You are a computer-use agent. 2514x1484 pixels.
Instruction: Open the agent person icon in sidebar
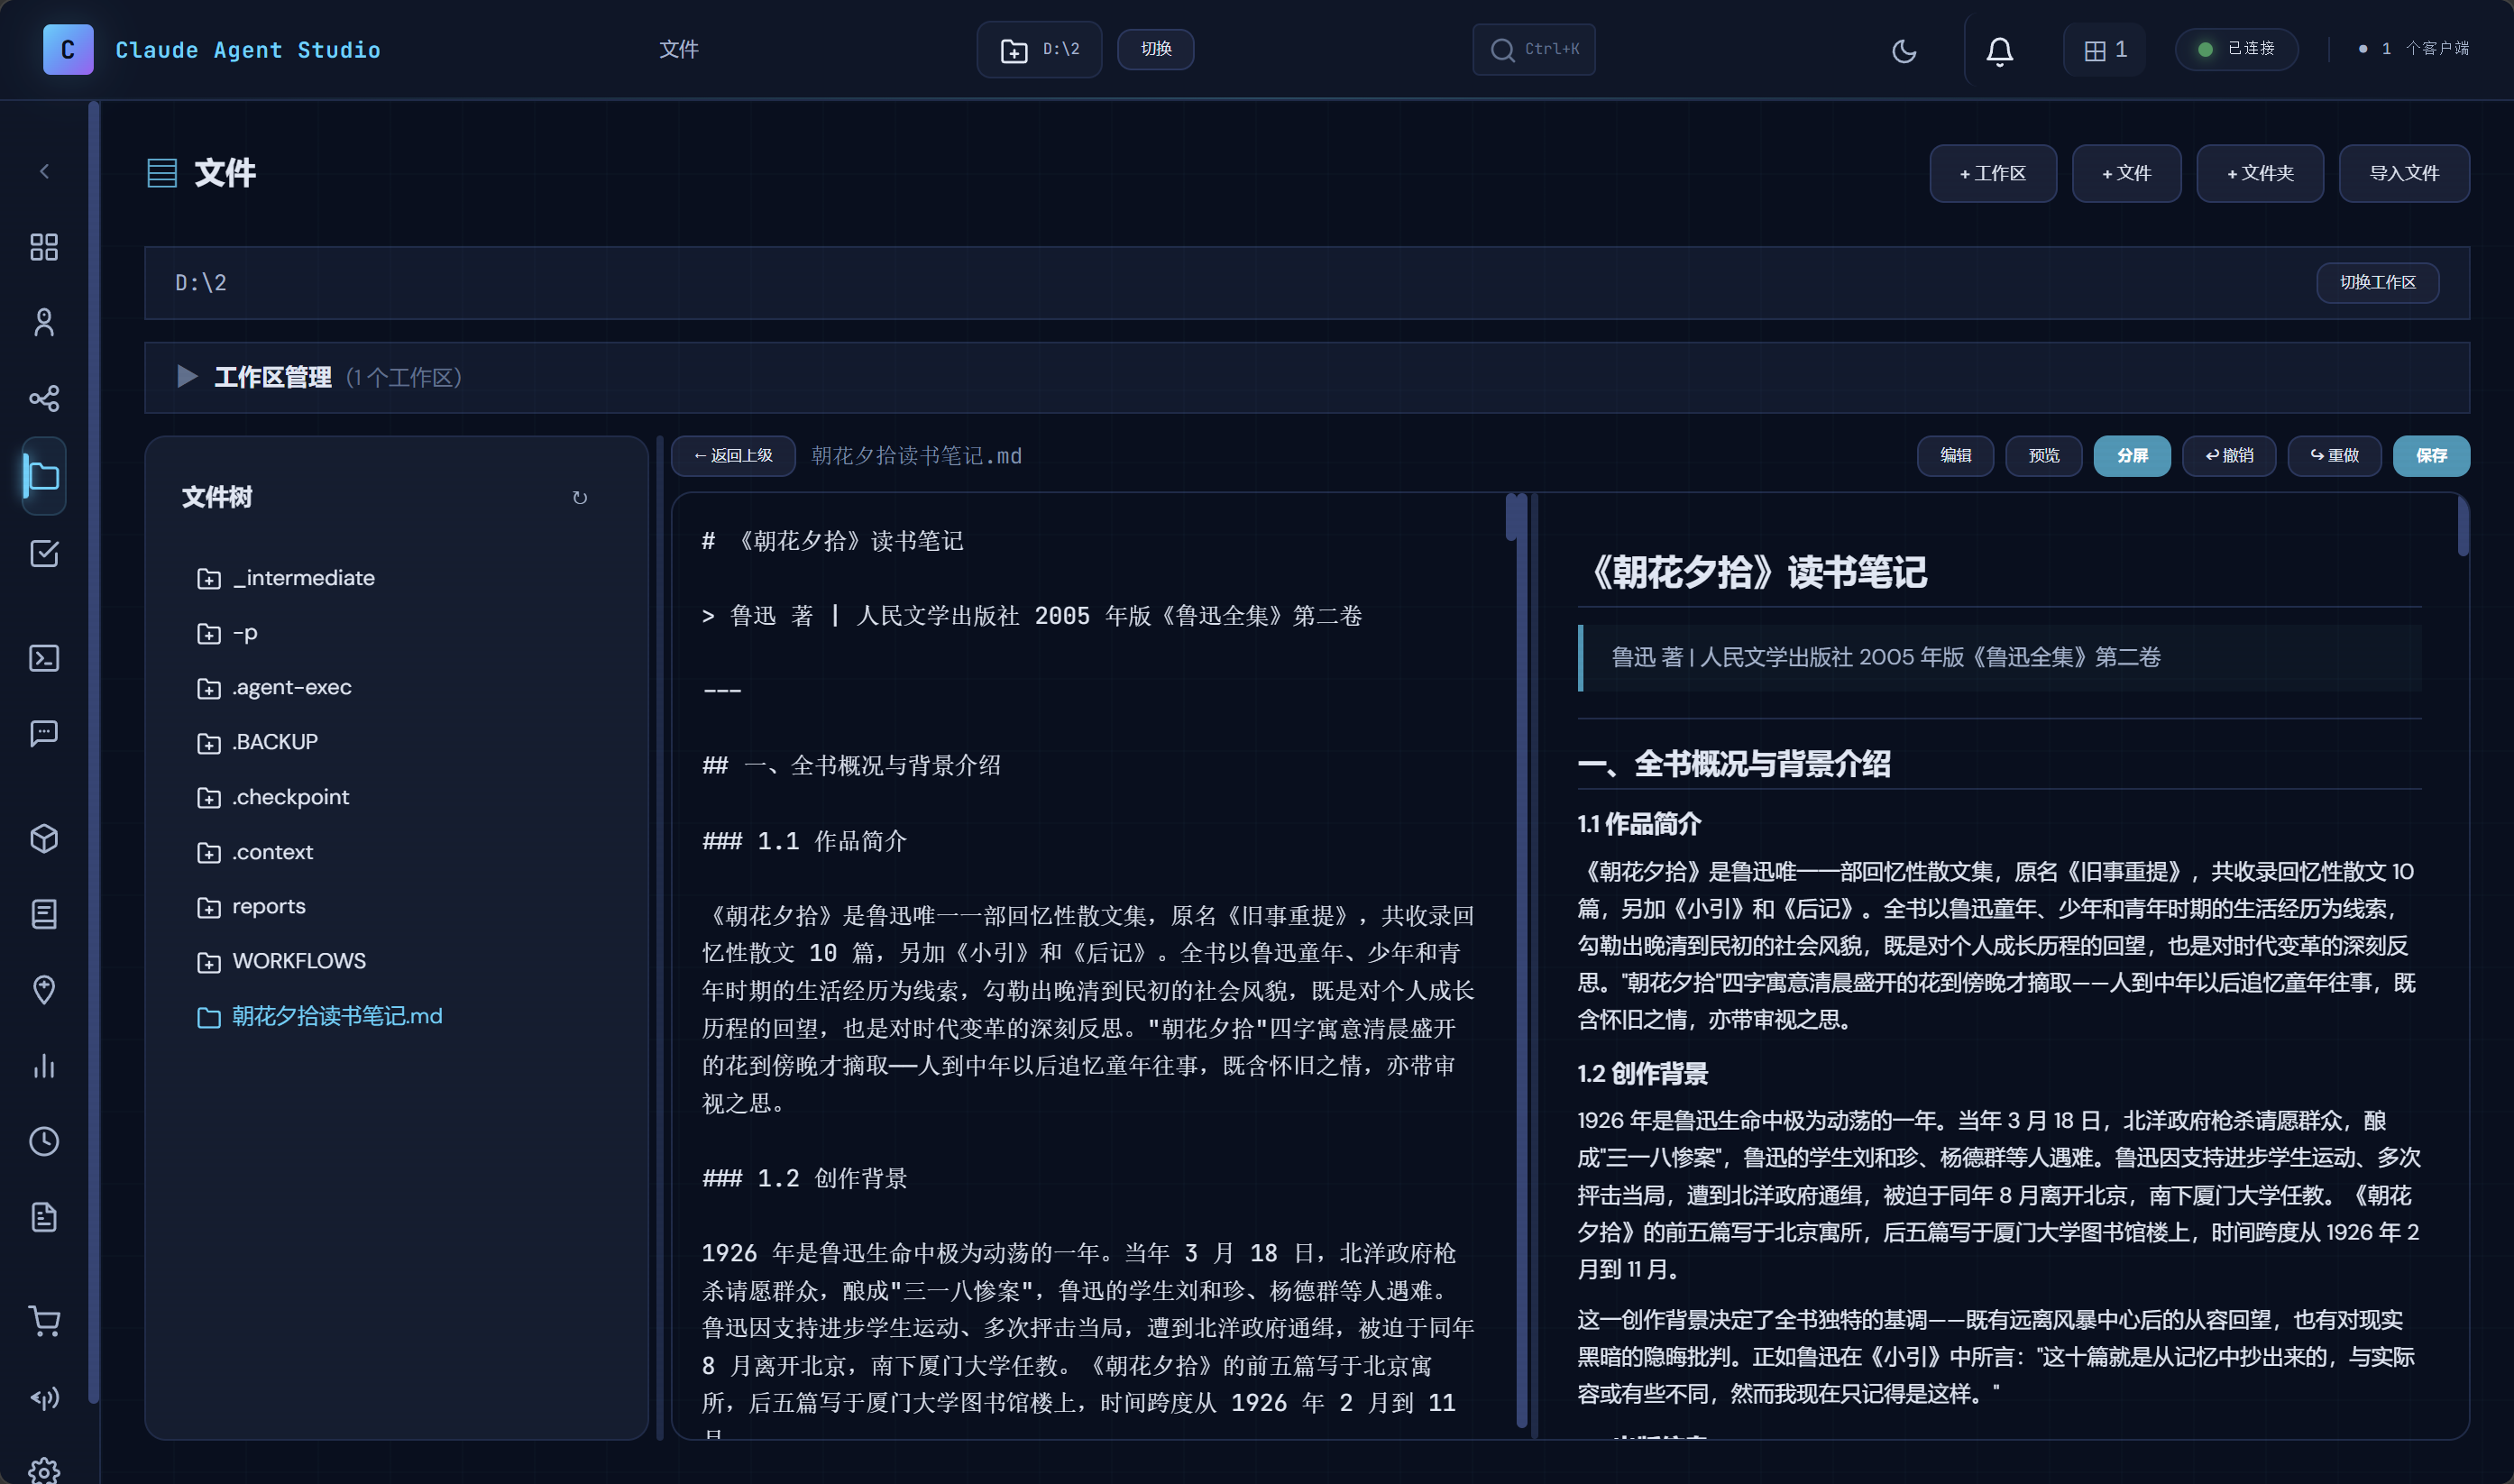[x=44, y=322]
